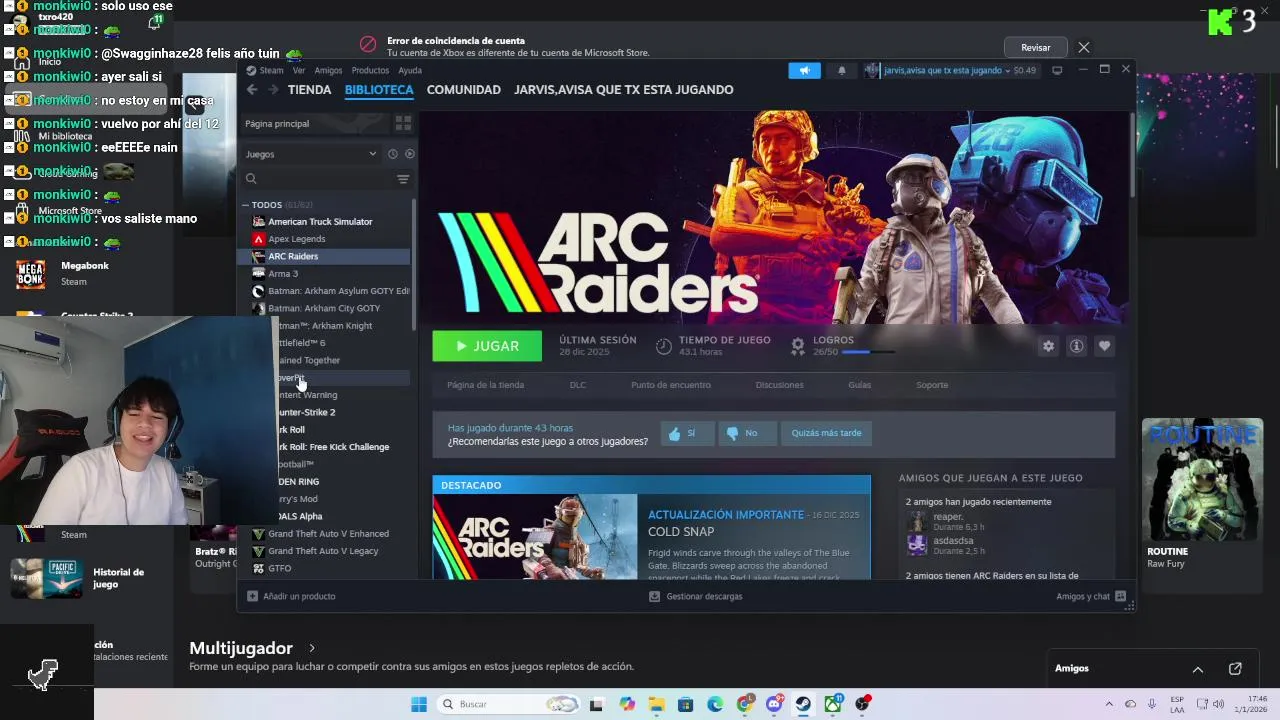The height and width of the screenshot is (720, 1280).
Task: Open the COLD SNAP update thumbnail
Action: click(534, 537)
